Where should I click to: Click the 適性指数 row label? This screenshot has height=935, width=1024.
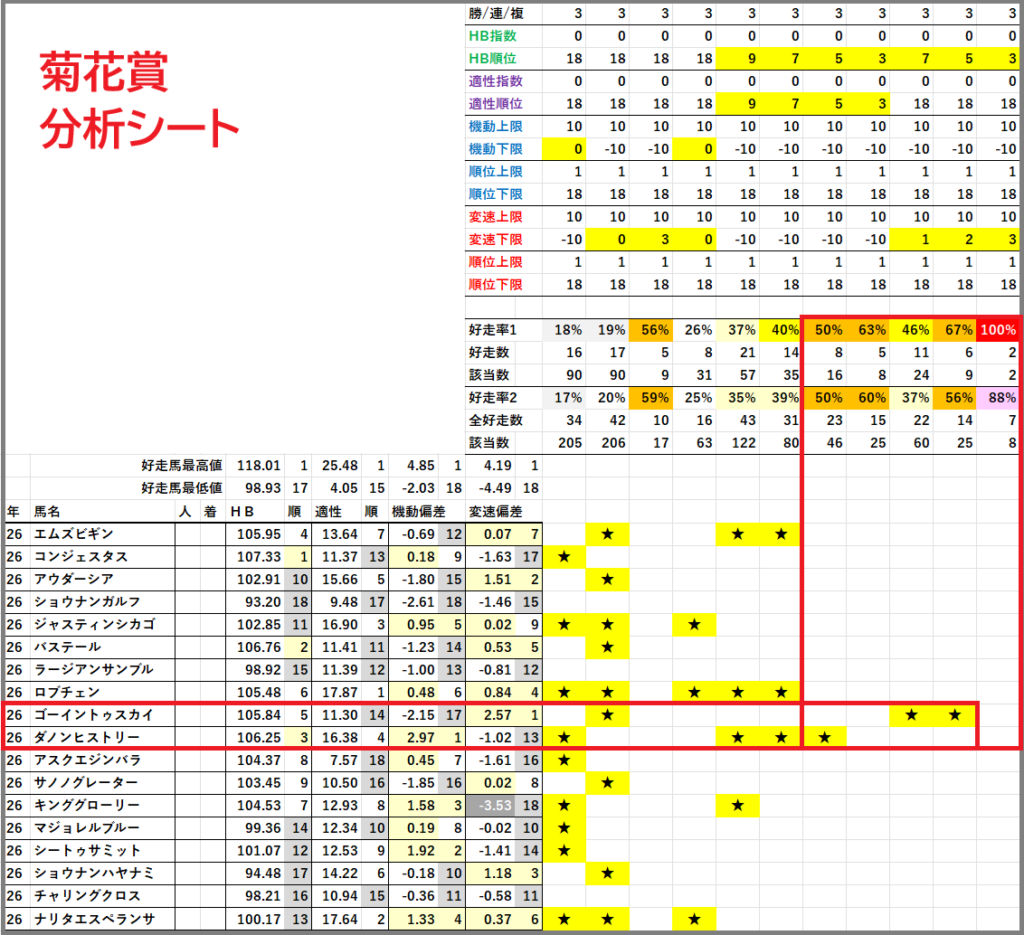click(495, 81)
